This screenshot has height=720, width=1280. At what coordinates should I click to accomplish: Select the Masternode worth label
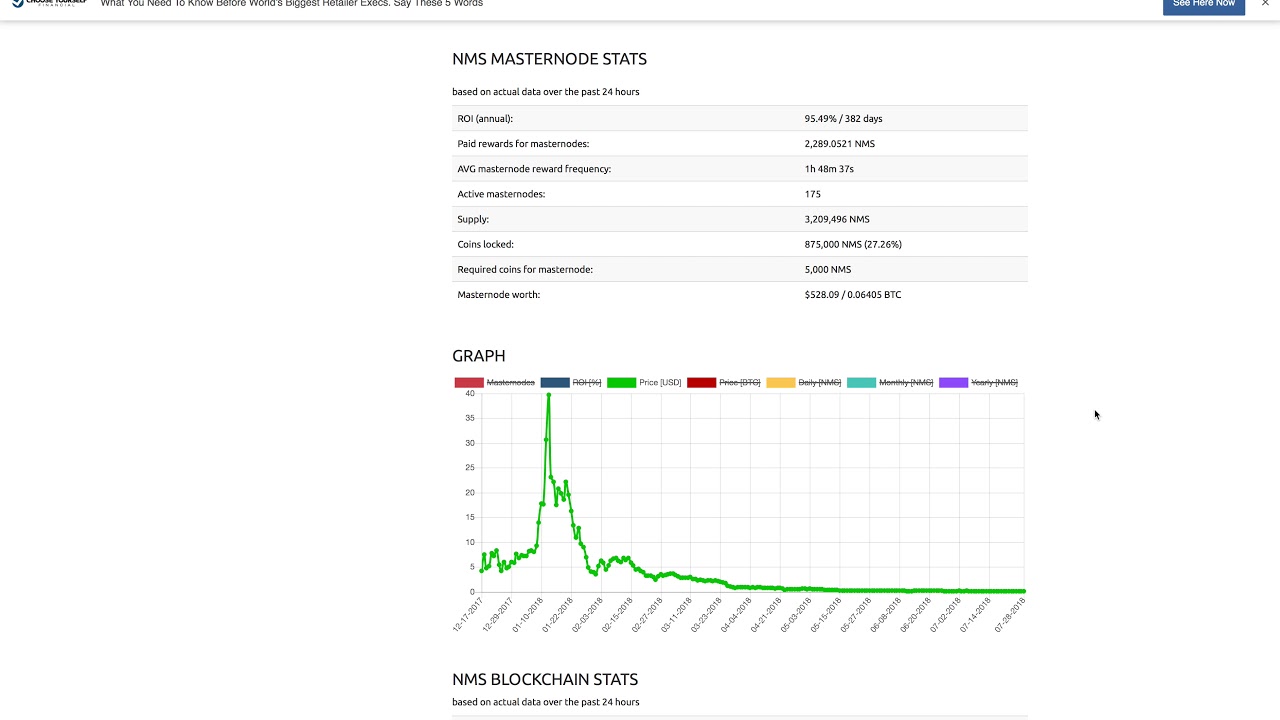pyautogui.click(x=498, y=295)
